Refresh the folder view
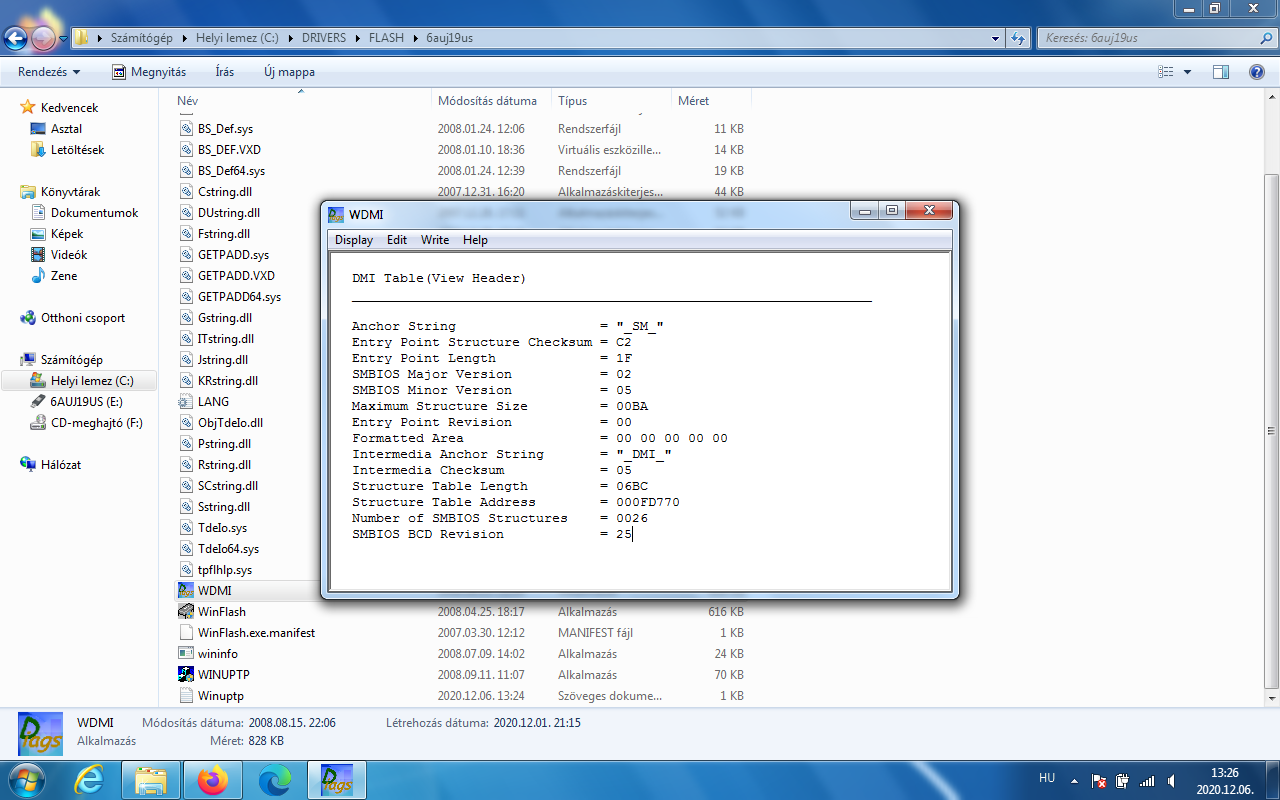Viewport: 1280px width, 800px height. (x=1018, y=38)
